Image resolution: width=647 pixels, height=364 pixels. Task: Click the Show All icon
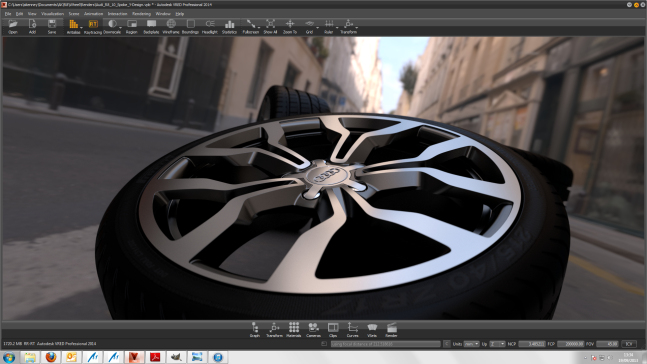[x=270, y=26]
